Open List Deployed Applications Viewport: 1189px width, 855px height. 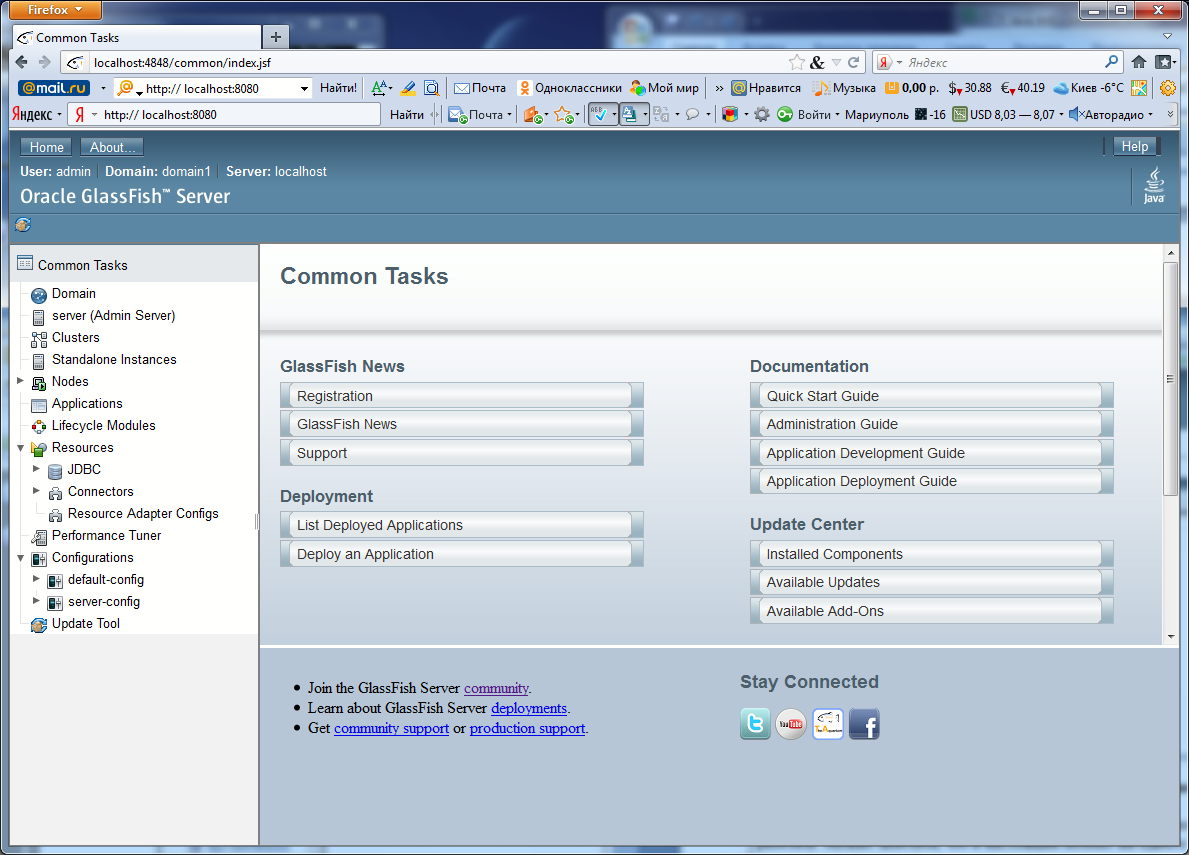pyautogui.click(x=462, y=525)
